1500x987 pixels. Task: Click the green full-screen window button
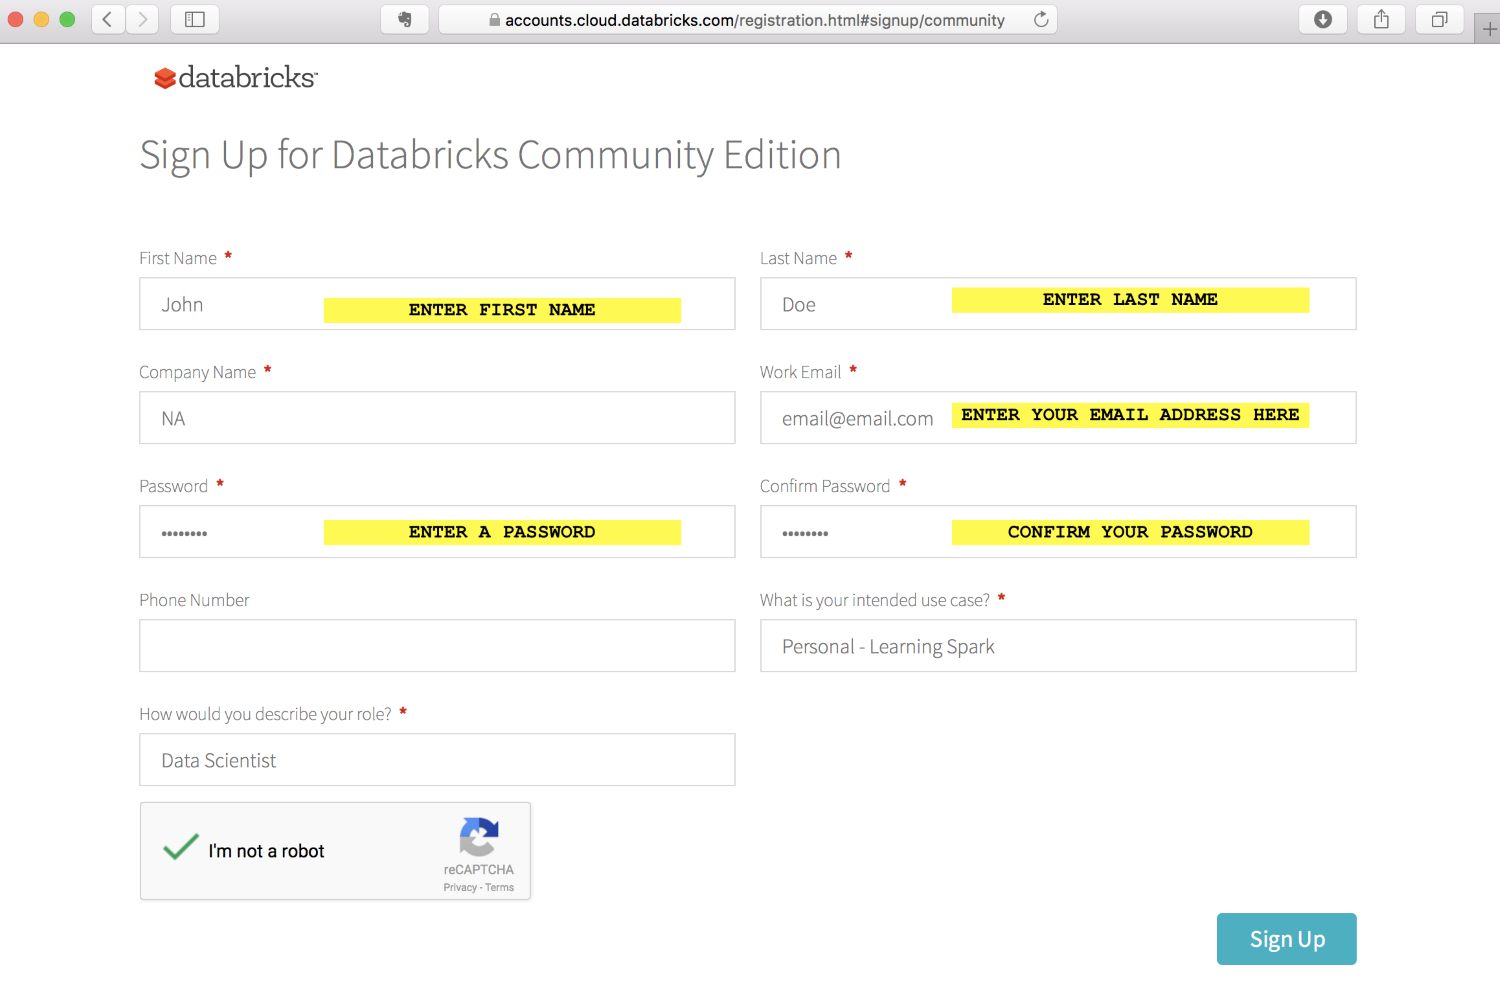(67, 19)
